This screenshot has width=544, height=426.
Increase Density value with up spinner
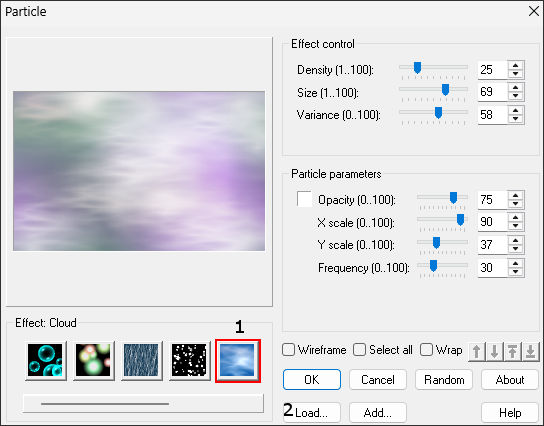coord(516,65)
